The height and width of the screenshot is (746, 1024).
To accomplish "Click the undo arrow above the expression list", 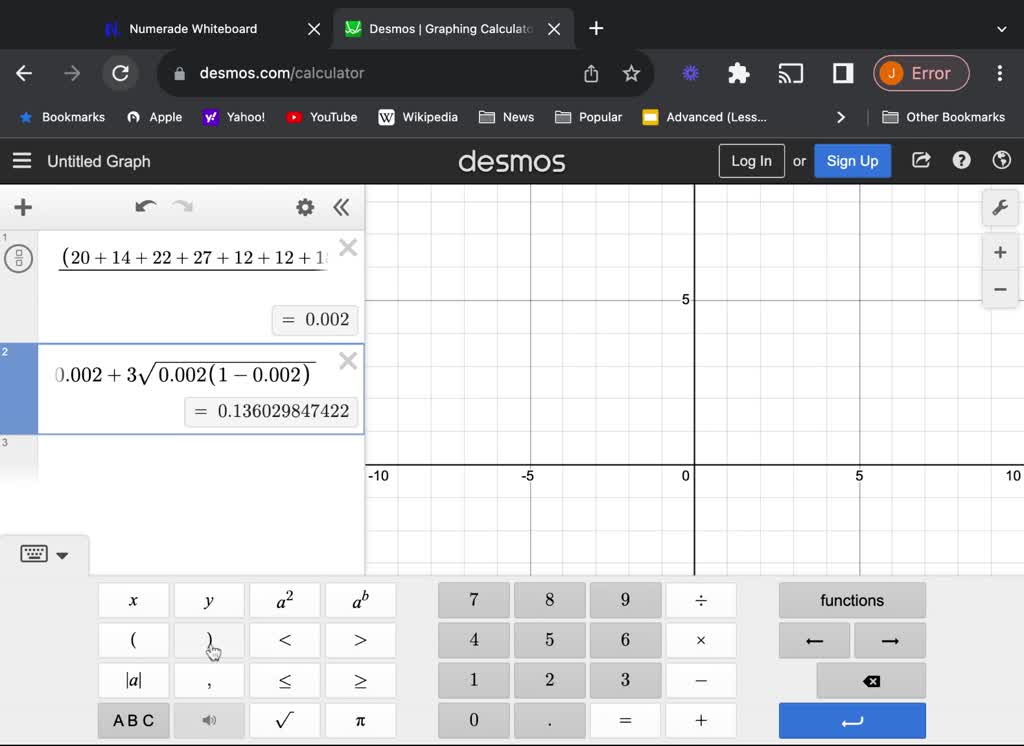I will pyautogui.click(x=145, y=207).
